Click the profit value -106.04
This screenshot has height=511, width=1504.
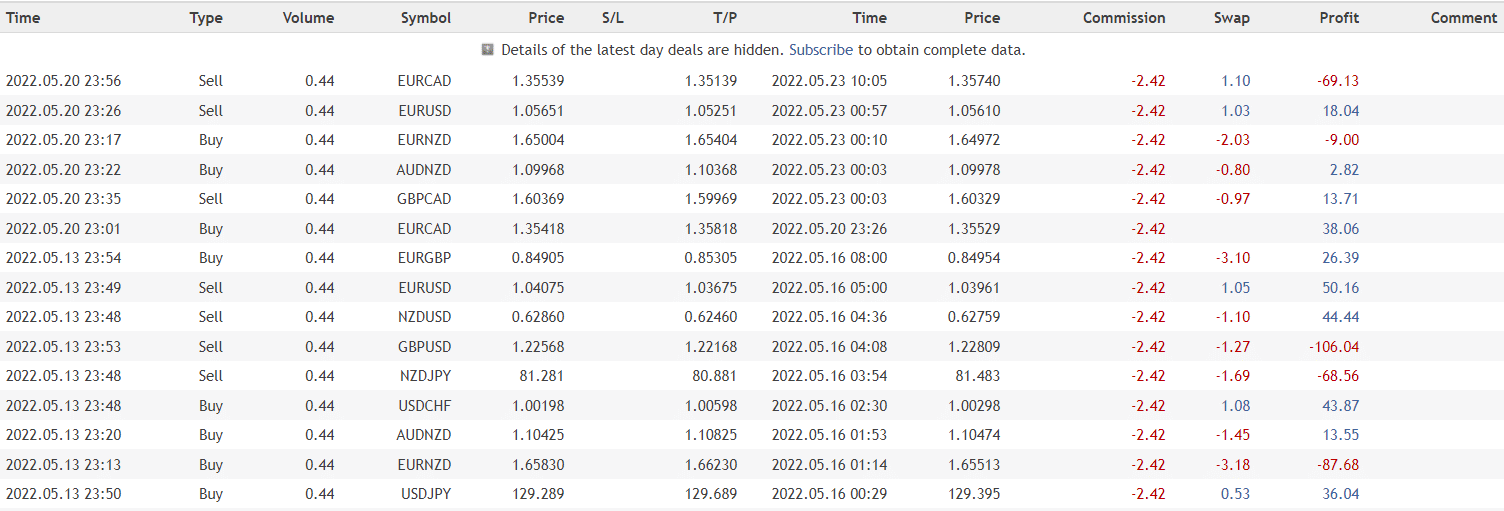[x=1334, y=347]
